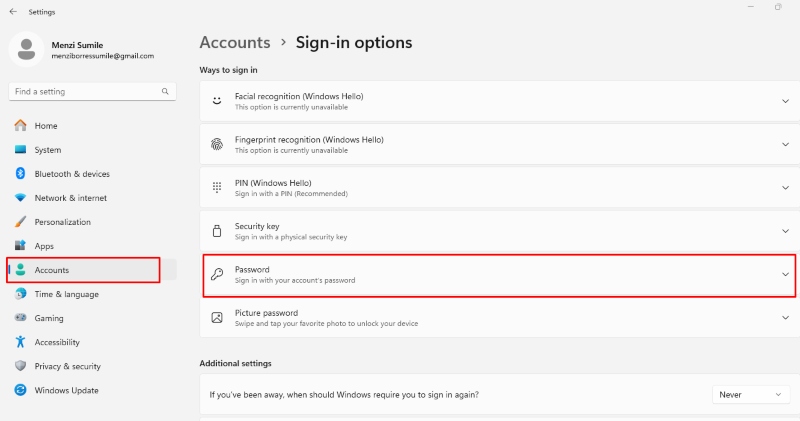Select Personalization label in sidebar
The width and height of the screenshot is (800, 421).
click(x=63, y=221)
